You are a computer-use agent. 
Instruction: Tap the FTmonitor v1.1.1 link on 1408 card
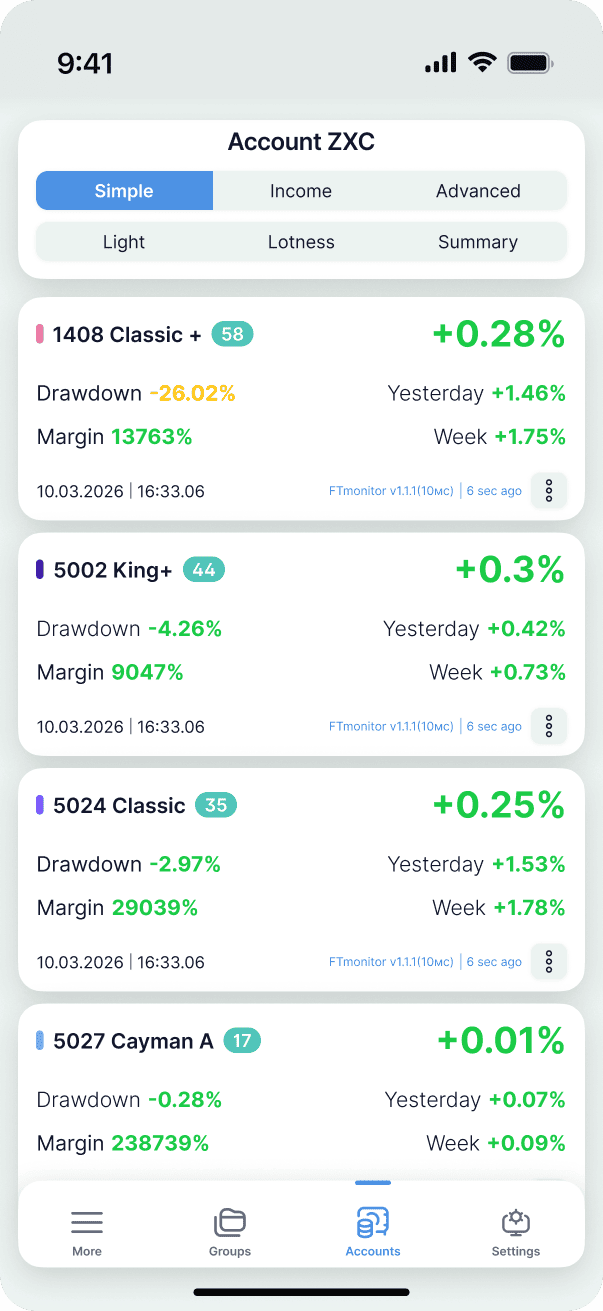[391, 491]
